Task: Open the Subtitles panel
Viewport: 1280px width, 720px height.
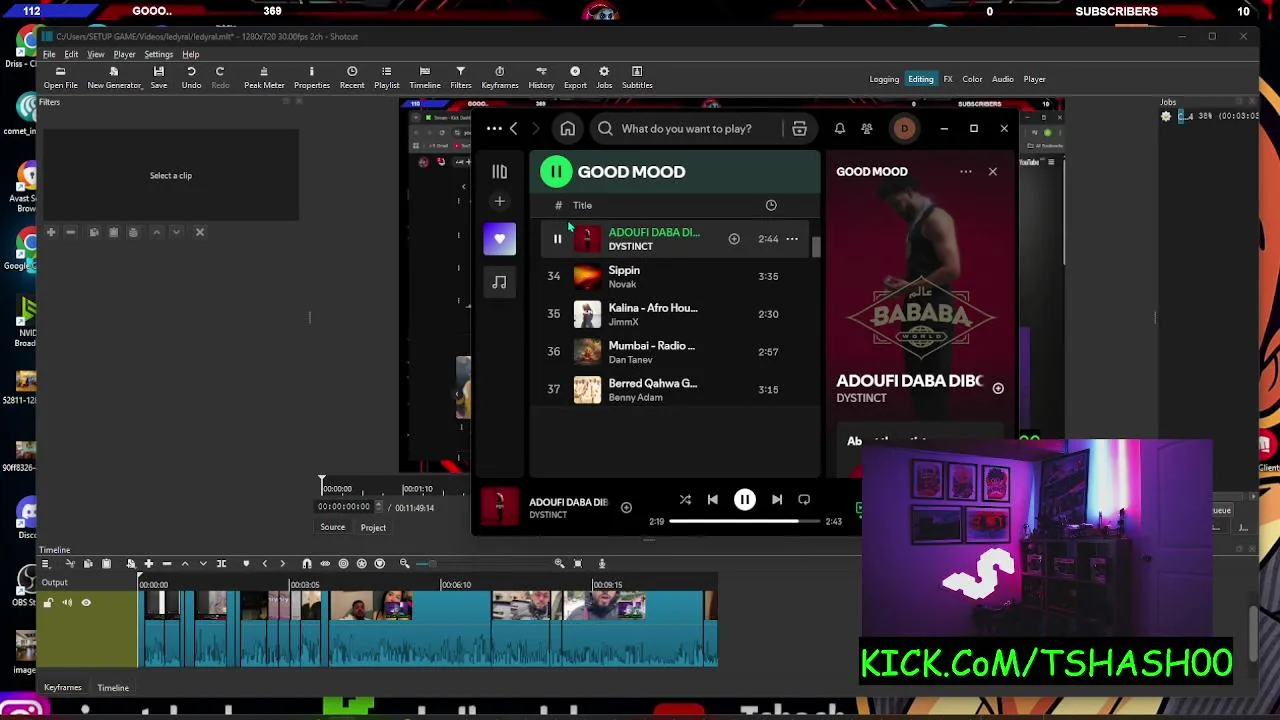Action: [637, 77]
